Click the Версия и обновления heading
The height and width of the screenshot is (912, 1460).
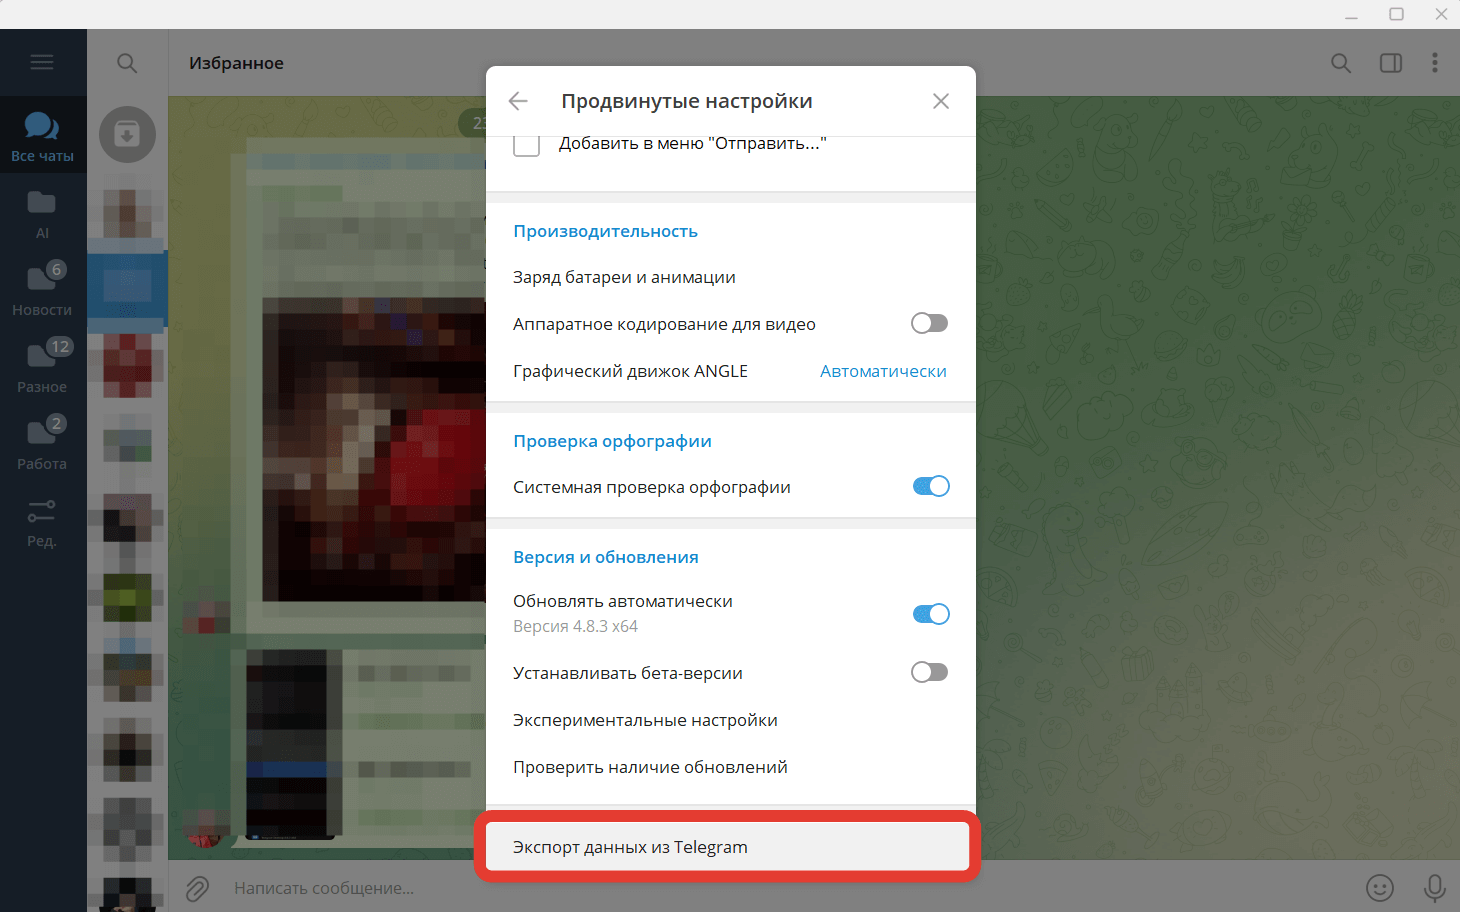pos(606,557)
